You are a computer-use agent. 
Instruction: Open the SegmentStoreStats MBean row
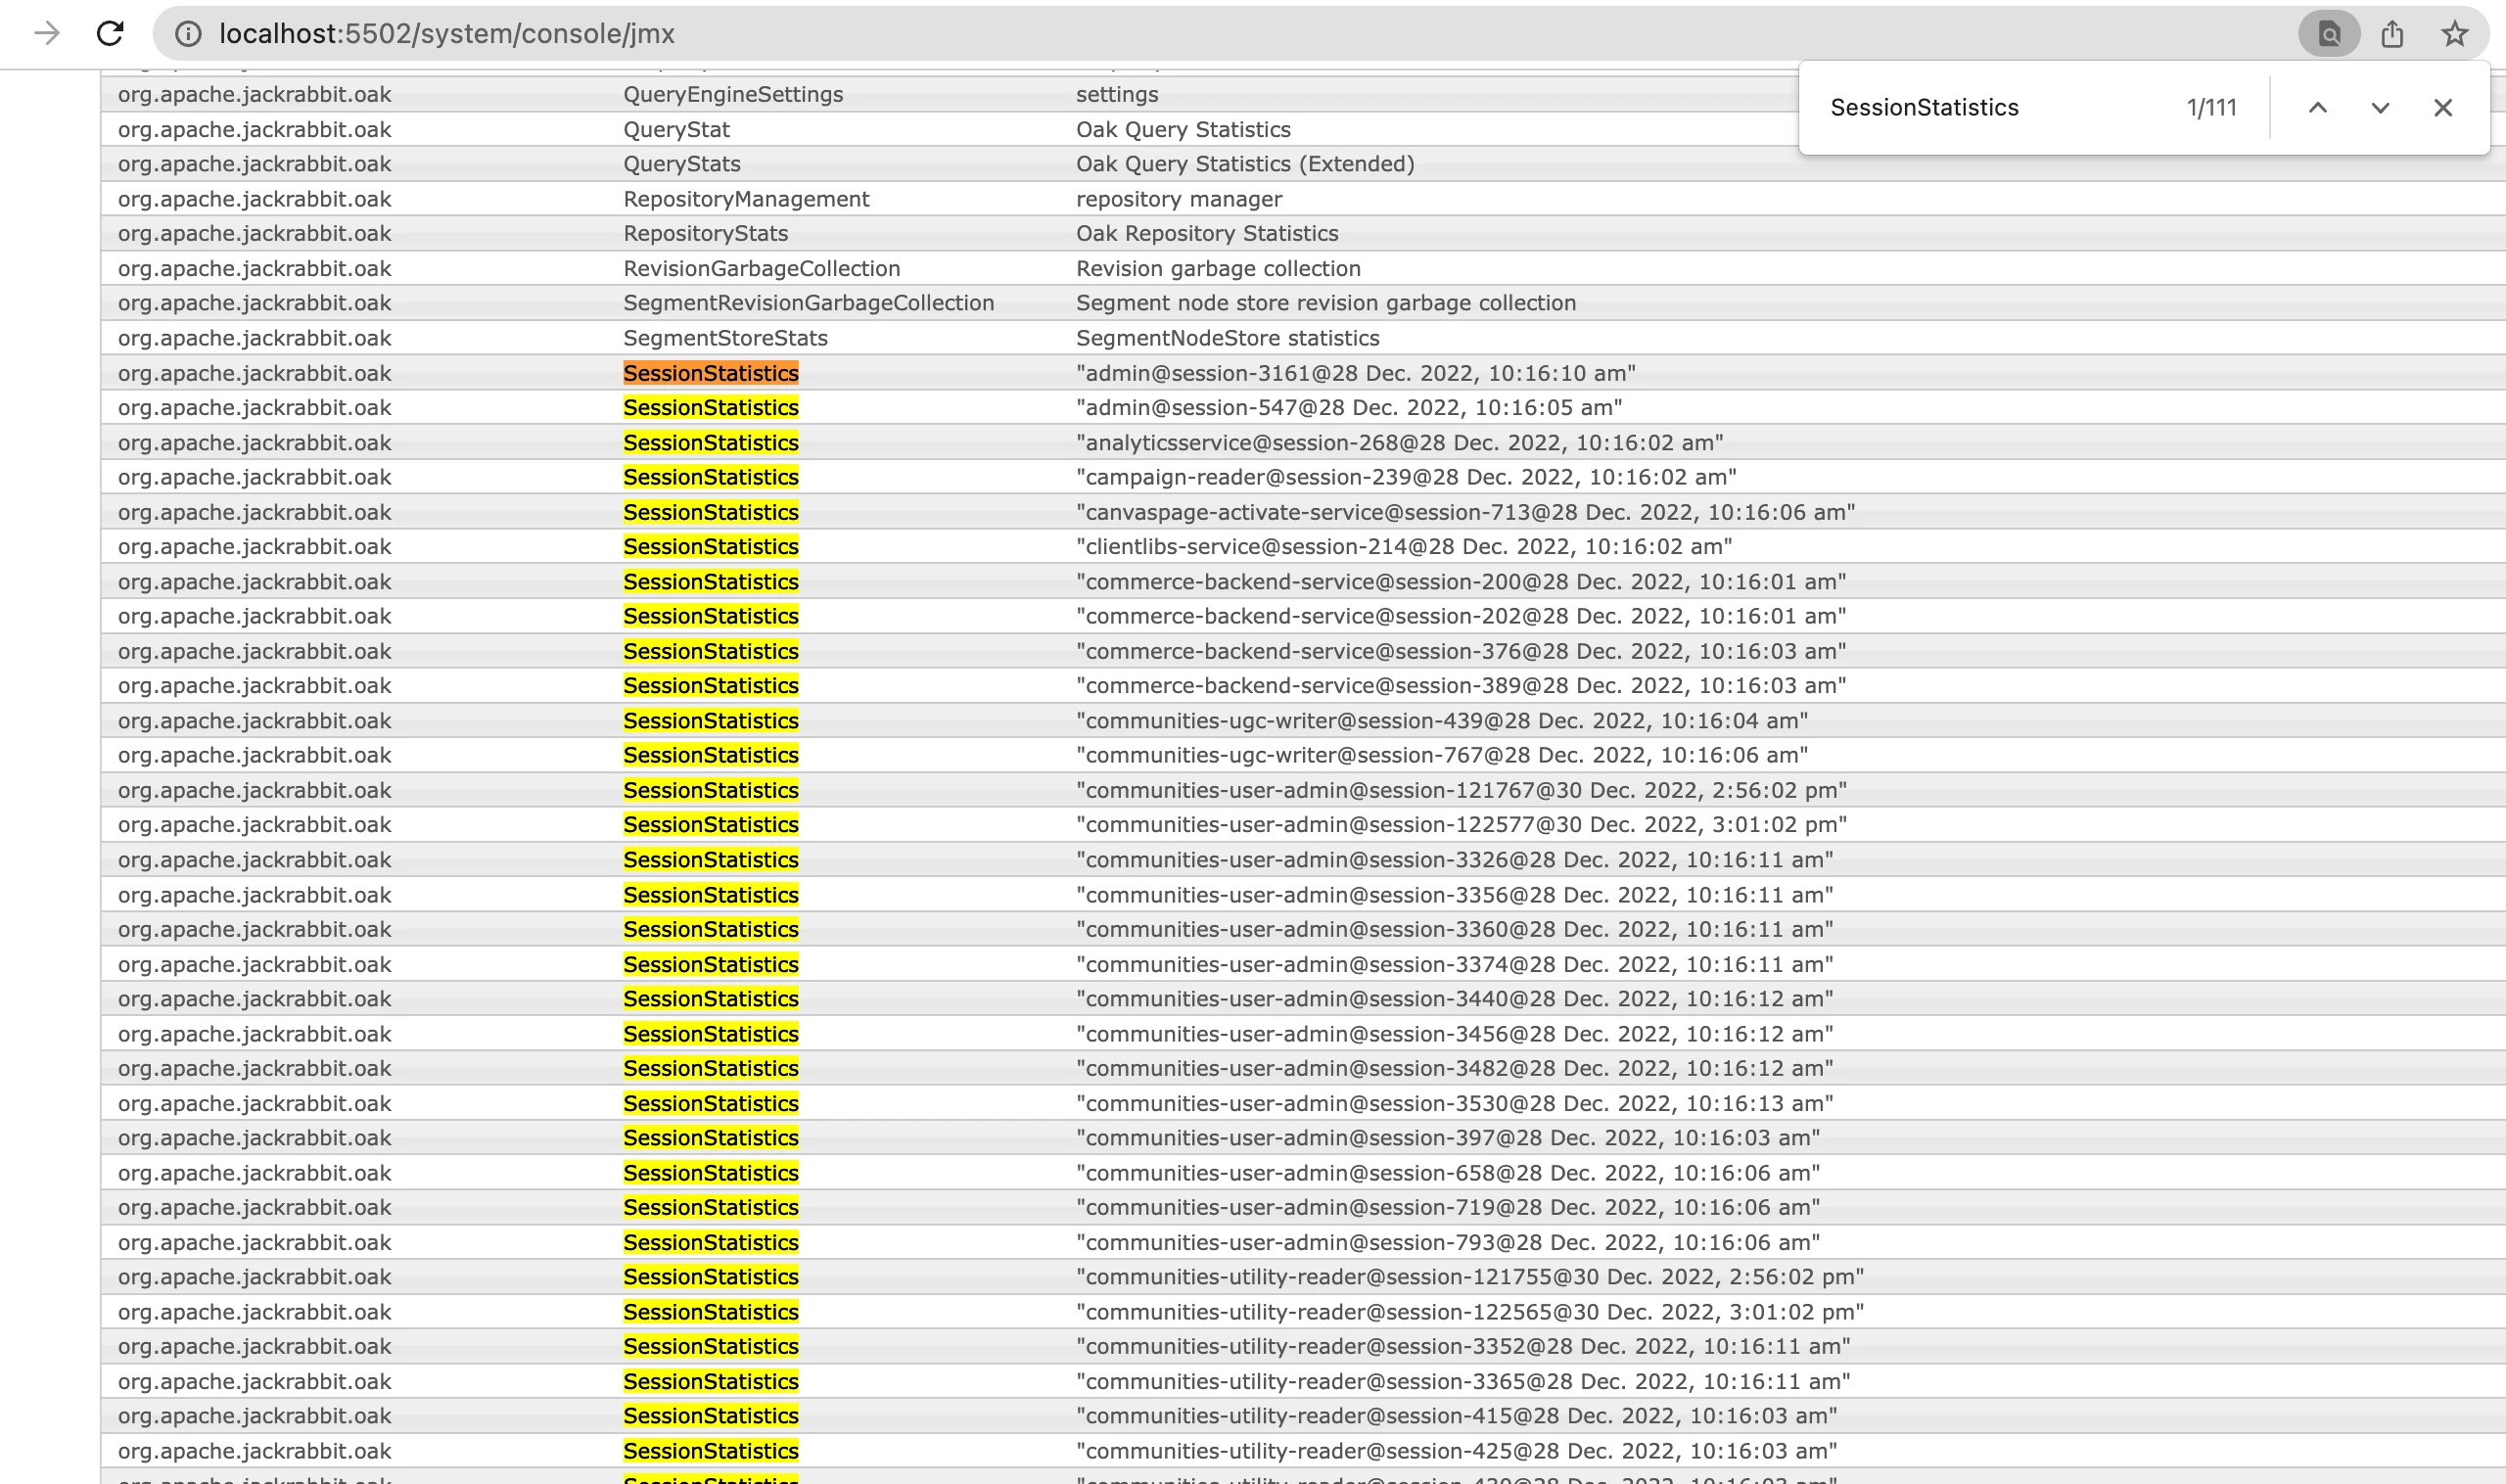coord(725,338)
